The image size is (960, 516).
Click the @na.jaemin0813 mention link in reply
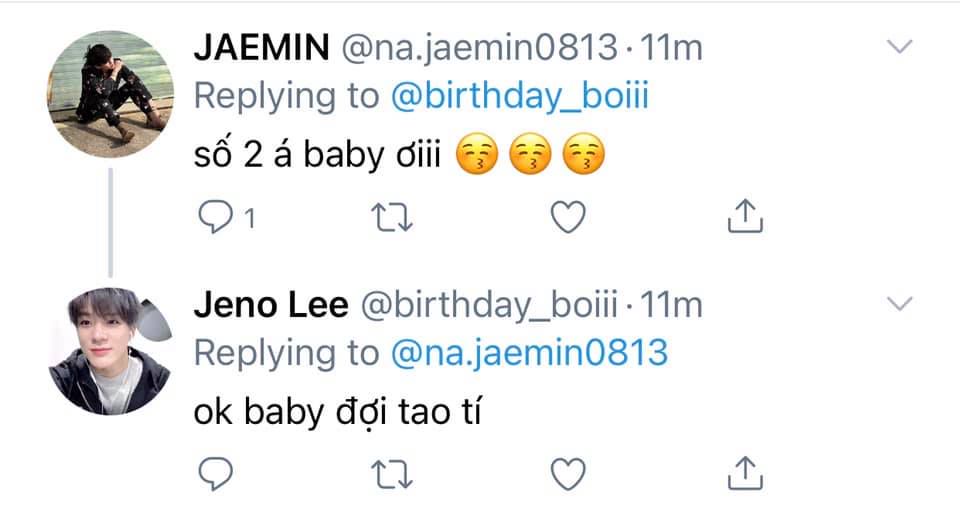pos(529,353)
